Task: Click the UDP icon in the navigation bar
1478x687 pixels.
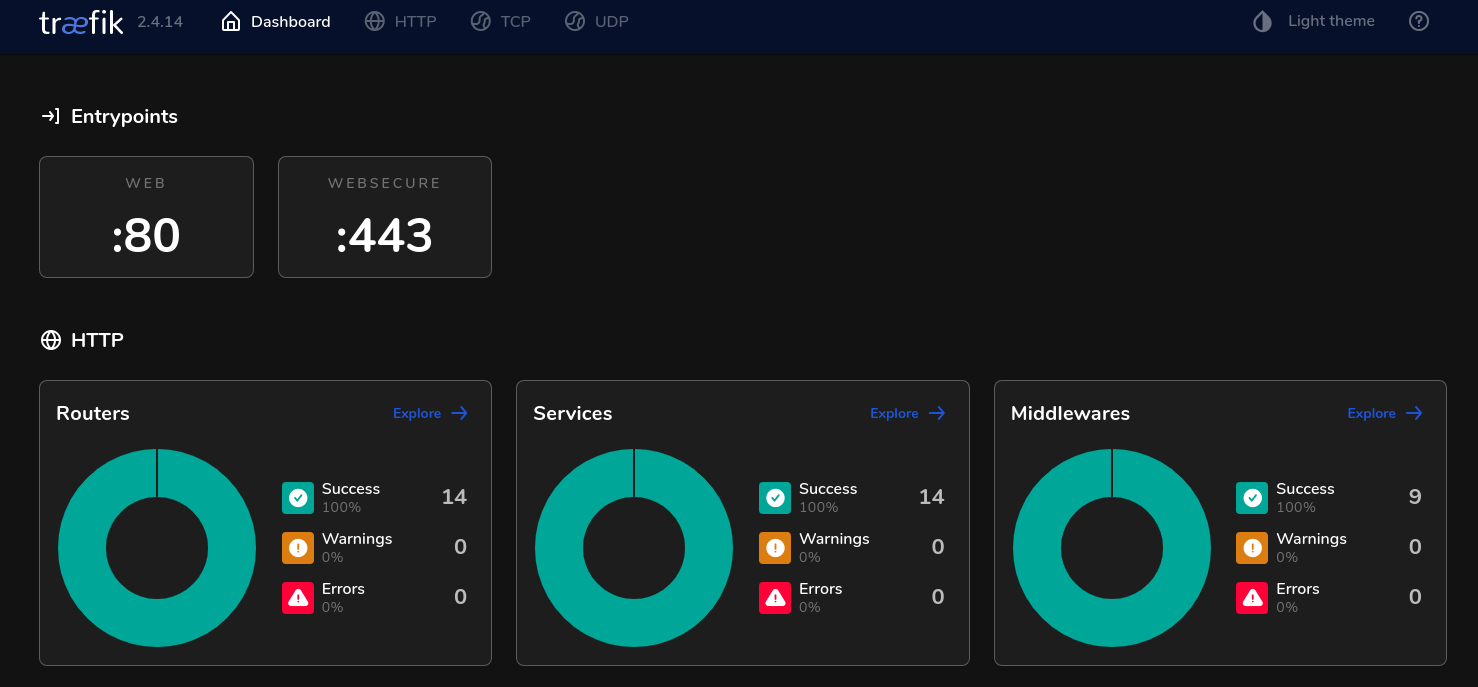Action: click(574, 20)
